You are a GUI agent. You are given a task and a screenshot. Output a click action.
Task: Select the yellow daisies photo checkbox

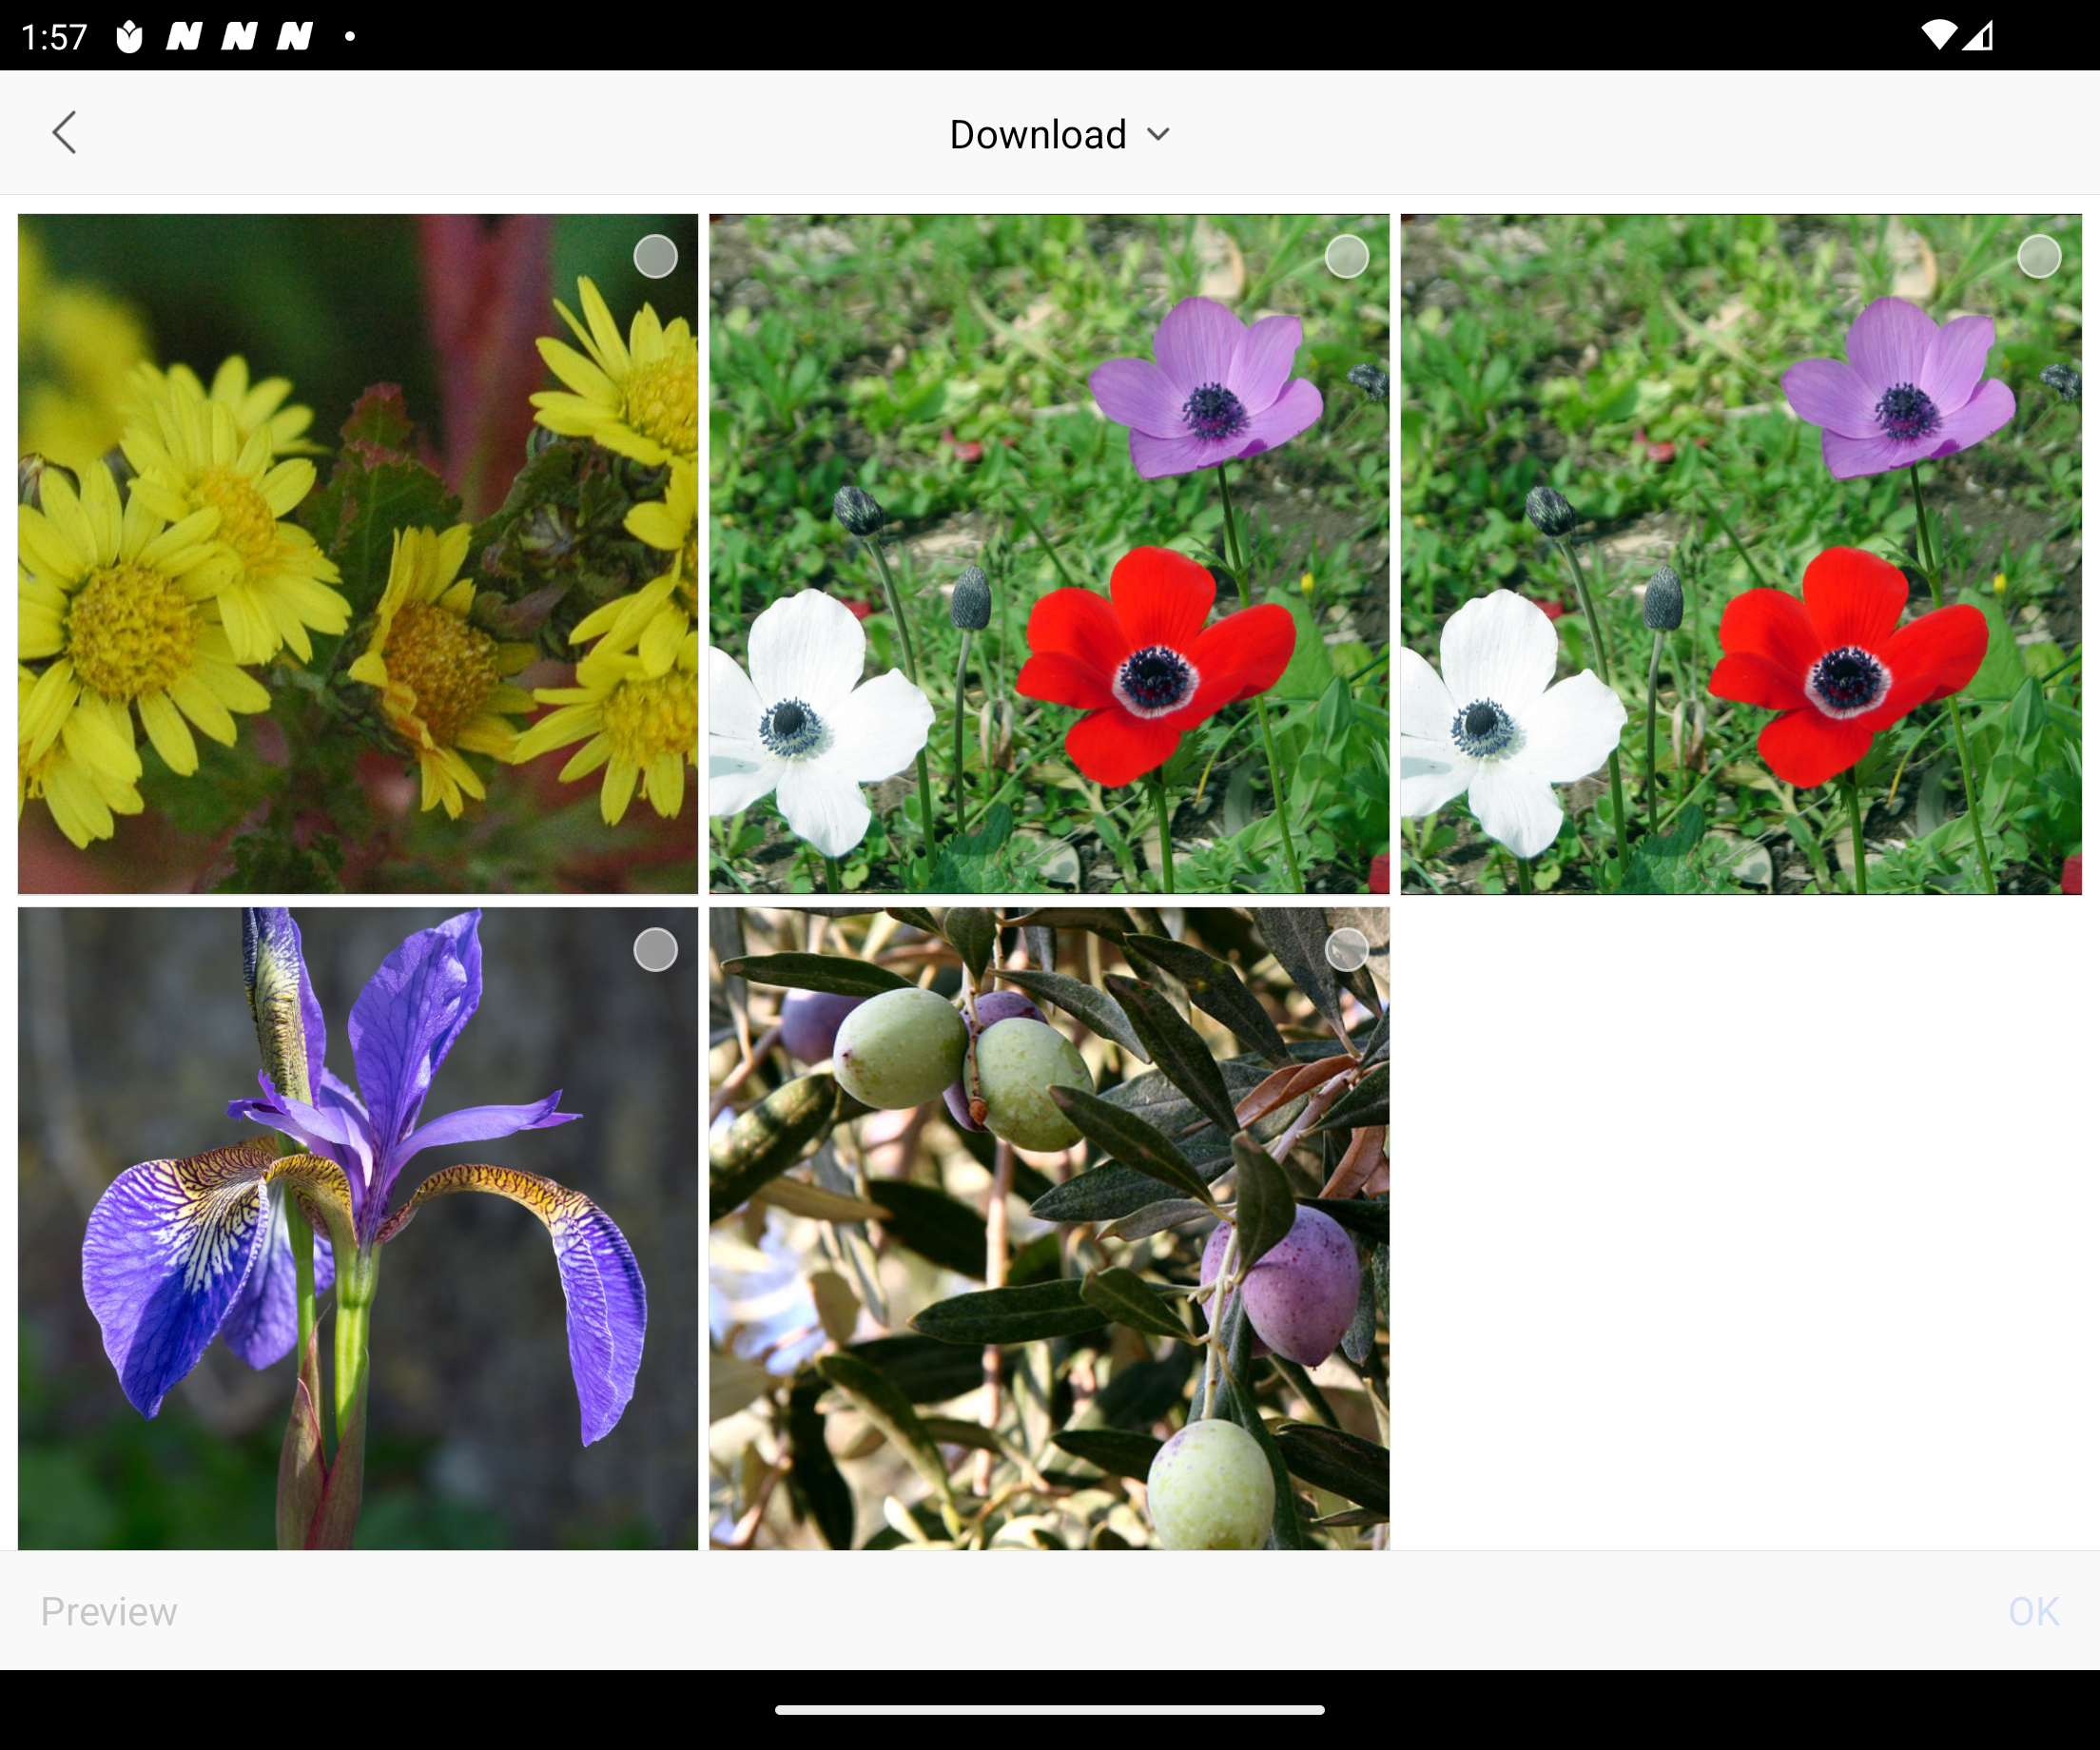coord(655,257)
